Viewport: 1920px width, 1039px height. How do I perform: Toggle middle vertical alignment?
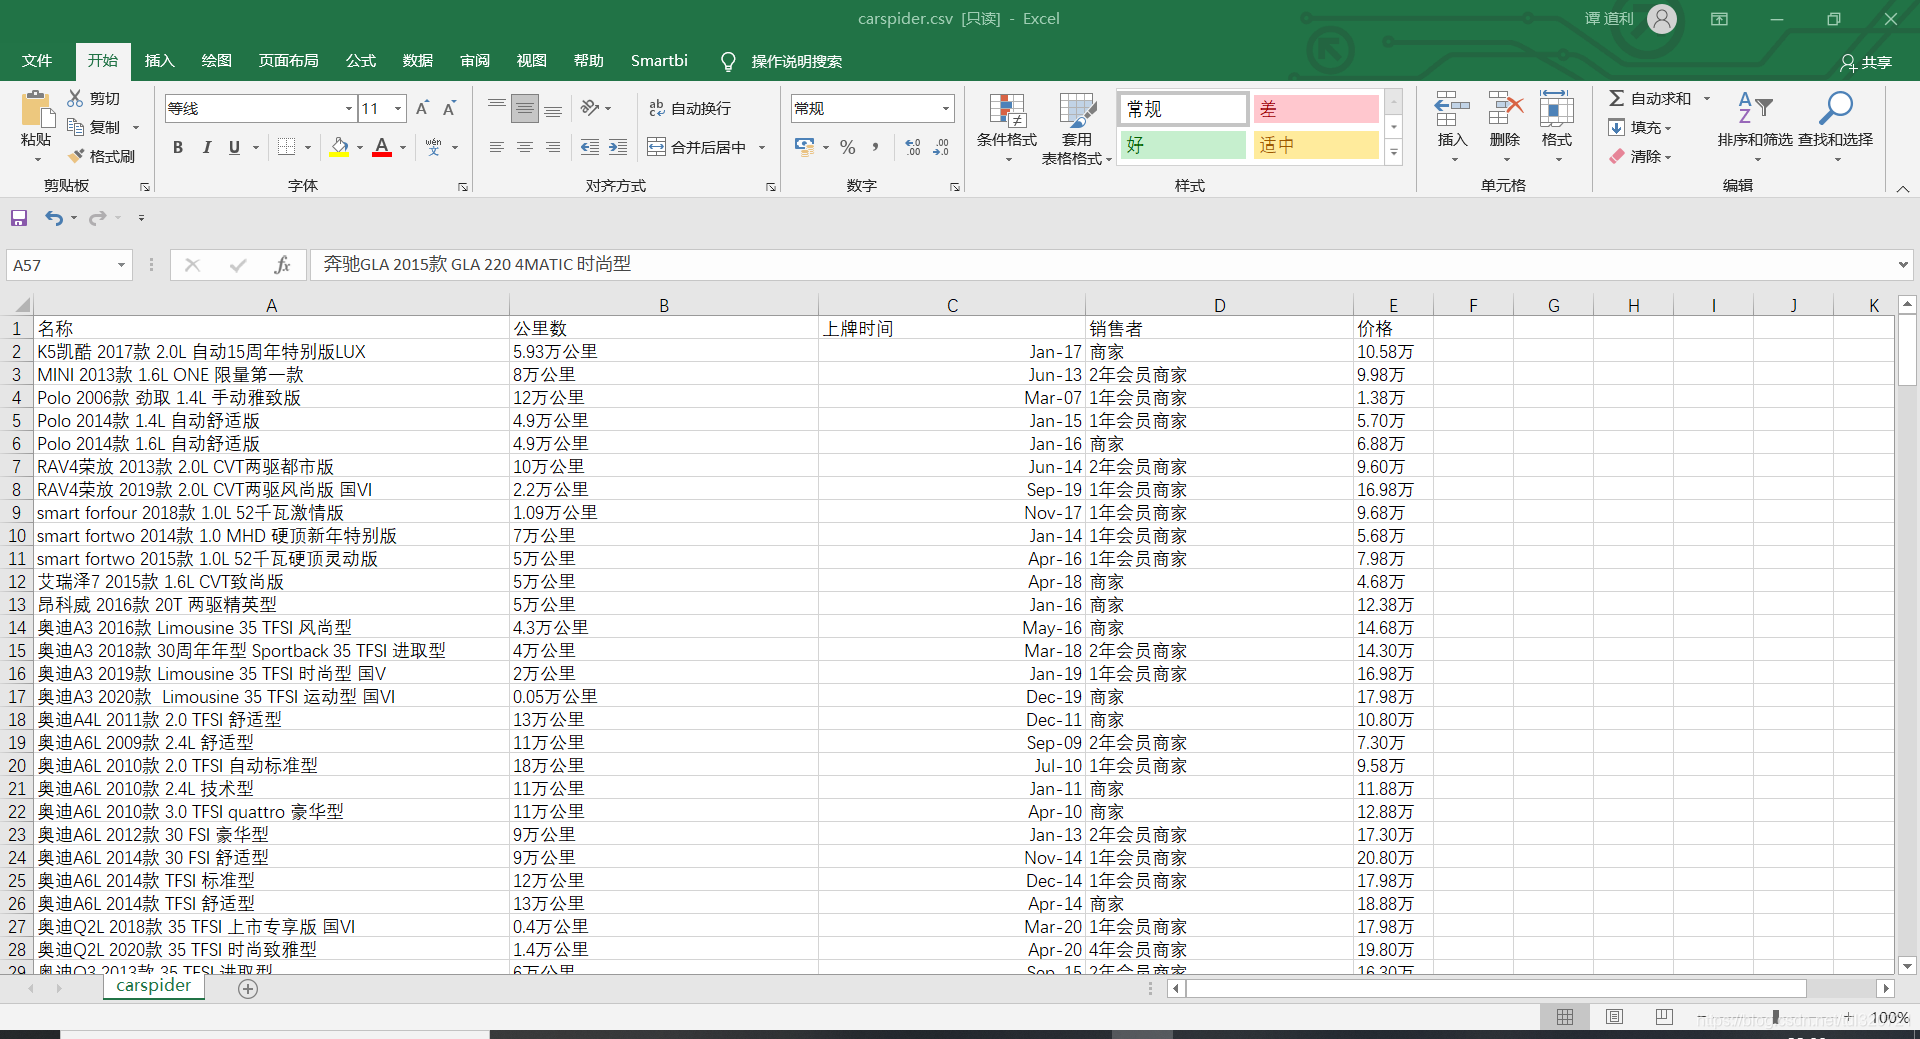click(524, 108)
